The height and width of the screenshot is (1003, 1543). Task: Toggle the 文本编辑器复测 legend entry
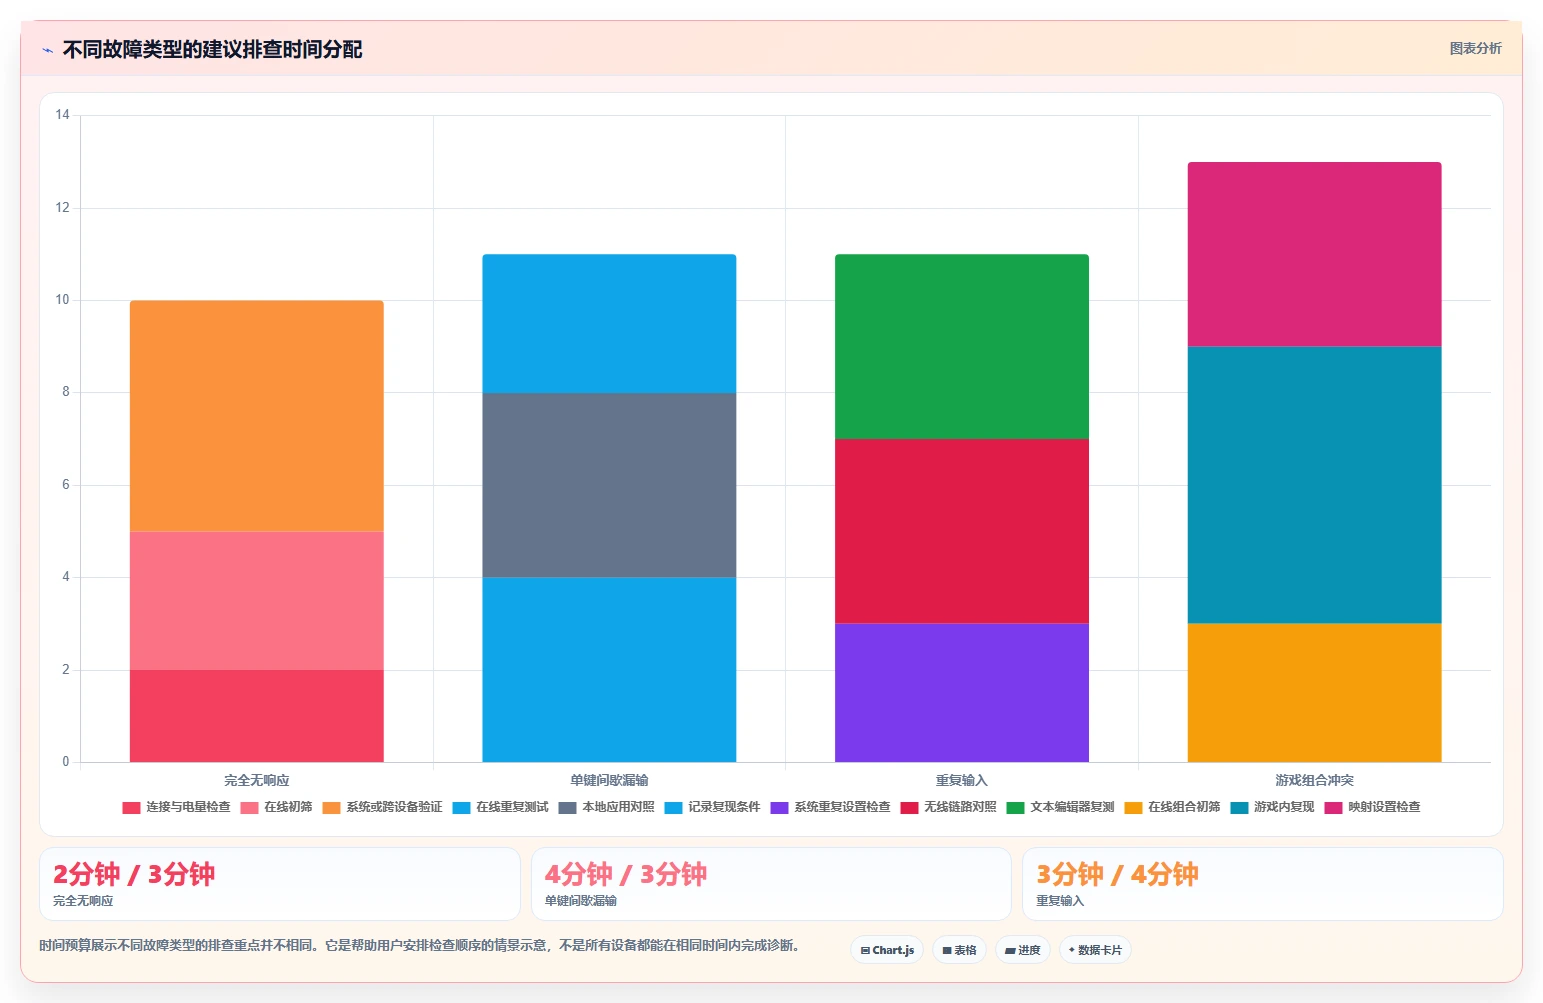[x=1060, y=807]
